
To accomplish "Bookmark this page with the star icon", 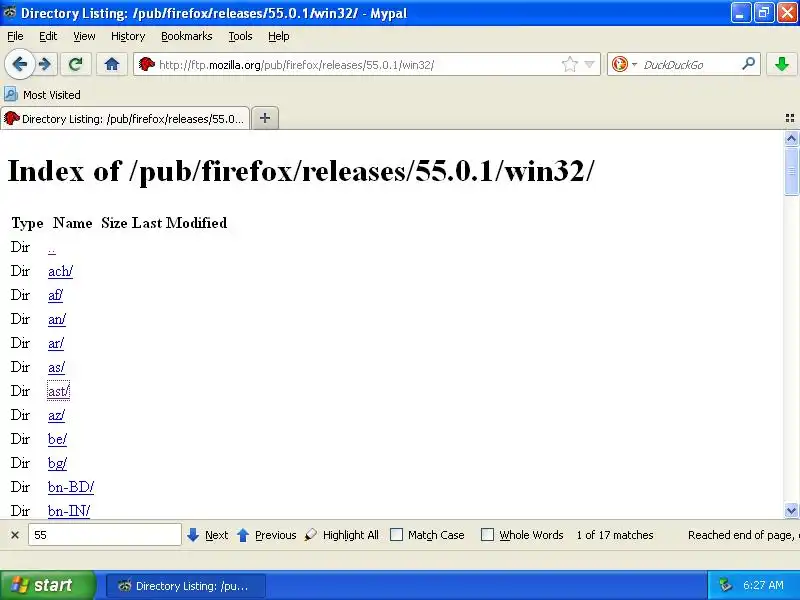I will (x=569, y=64).
